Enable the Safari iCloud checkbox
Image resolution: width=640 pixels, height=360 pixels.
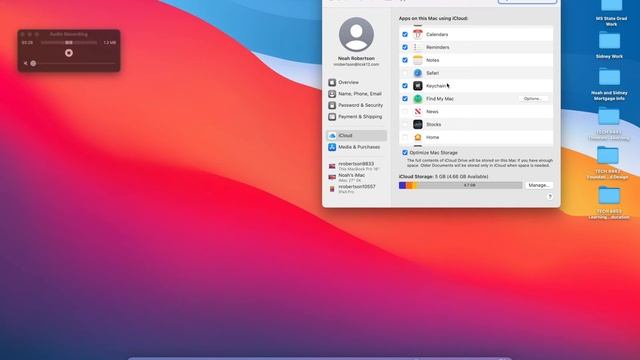405,73
